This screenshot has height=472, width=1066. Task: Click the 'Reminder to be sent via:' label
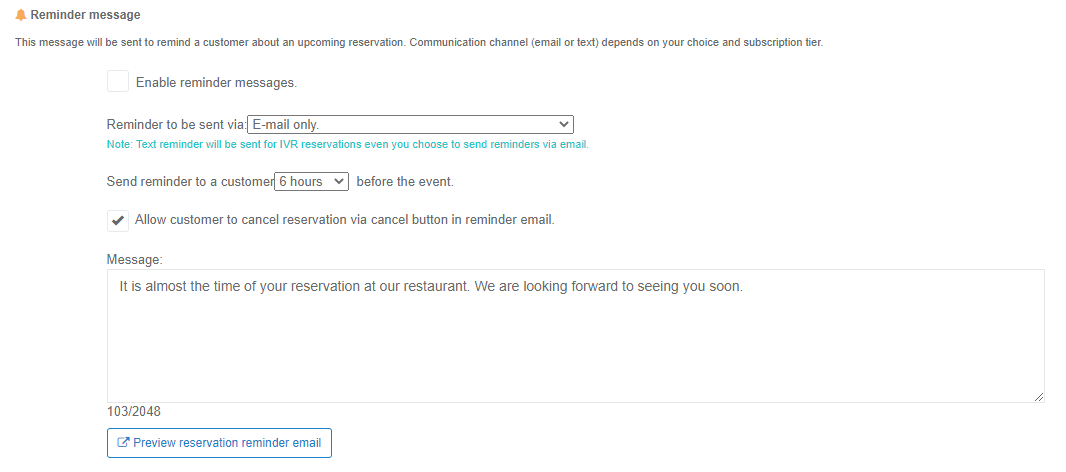tap(177, 124)
